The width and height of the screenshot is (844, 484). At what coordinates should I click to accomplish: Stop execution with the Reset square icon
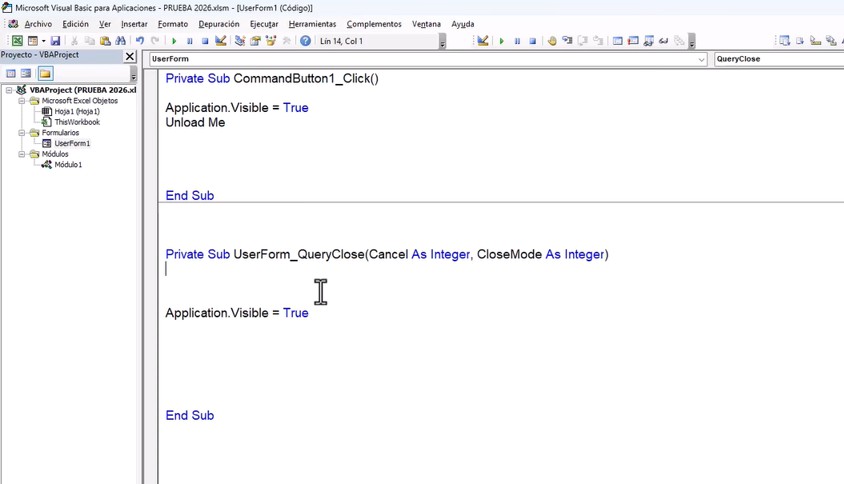(205, 41)
